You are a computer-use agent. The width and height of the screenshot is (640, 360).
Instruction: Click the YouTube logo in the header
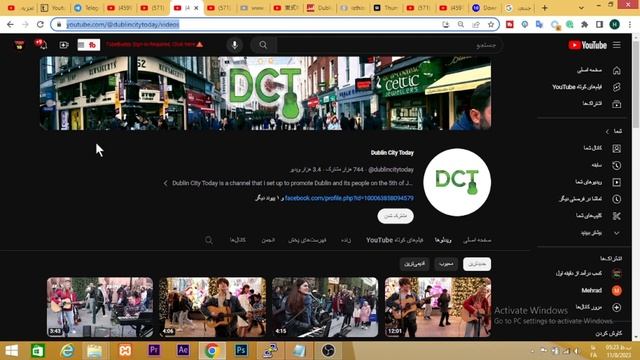(588, 45)
